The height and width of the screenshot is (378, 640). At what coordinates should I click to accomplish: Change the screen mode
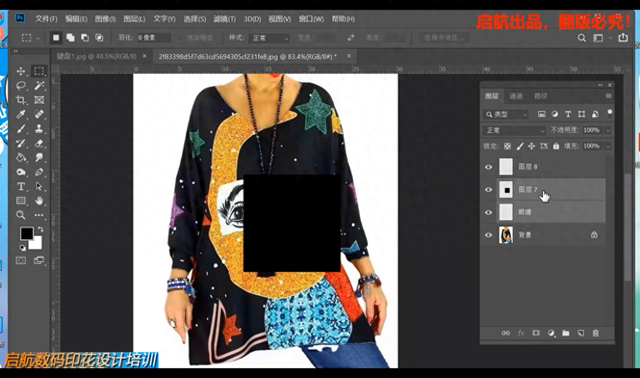pos(39,260)
